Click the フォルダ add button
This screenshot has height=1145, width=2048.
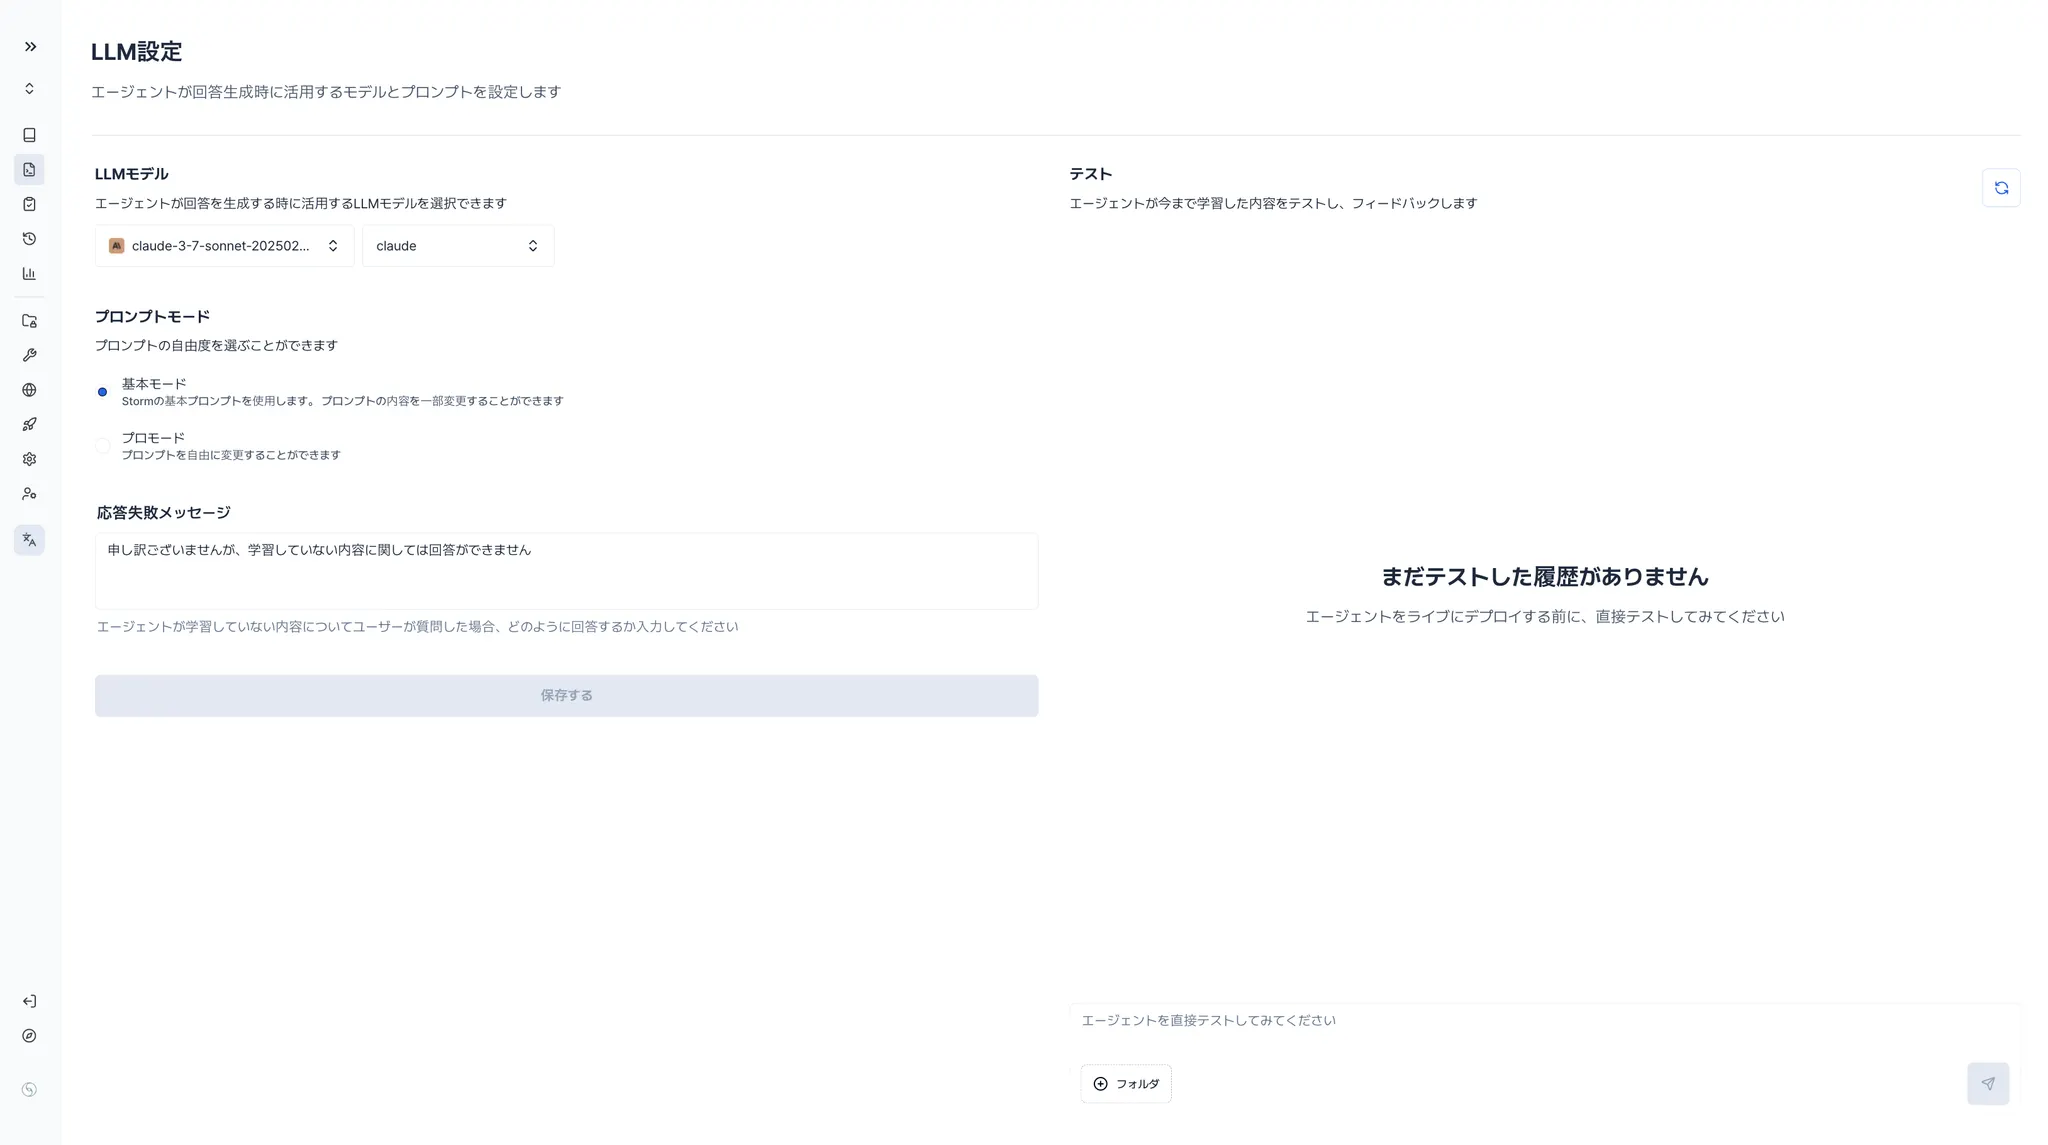(1125, 1084)
